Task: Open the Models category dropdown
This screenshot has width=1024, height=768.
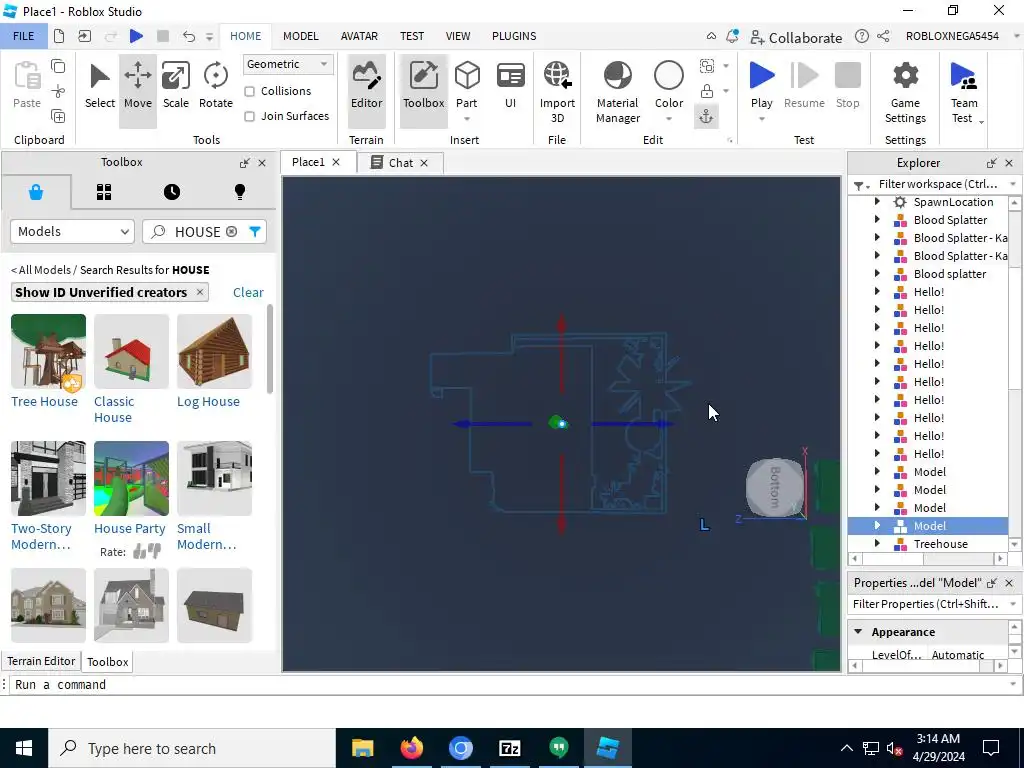Action: tap(72, 232)
